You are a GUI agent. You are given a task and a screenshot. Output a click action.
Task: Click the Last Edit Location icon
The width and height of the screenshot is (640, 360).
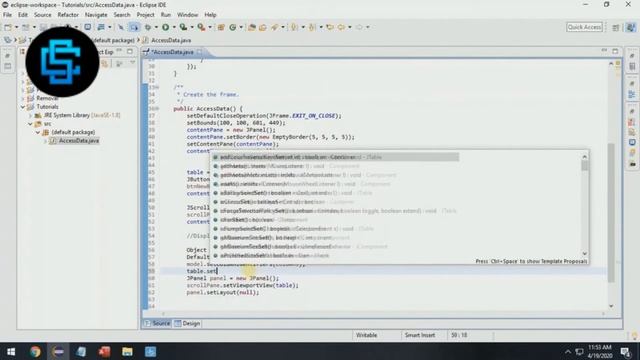click(330, 27)
